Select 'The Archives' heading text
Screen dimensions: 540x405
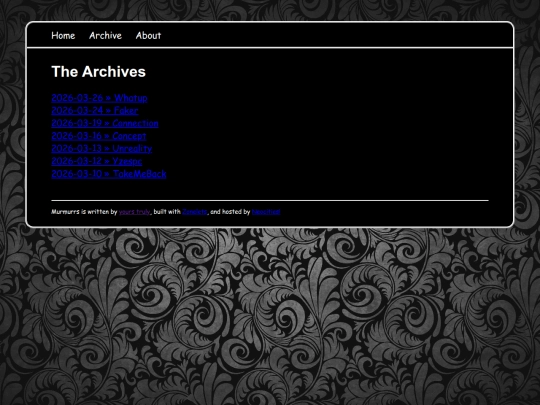click(x=98, y=72)
